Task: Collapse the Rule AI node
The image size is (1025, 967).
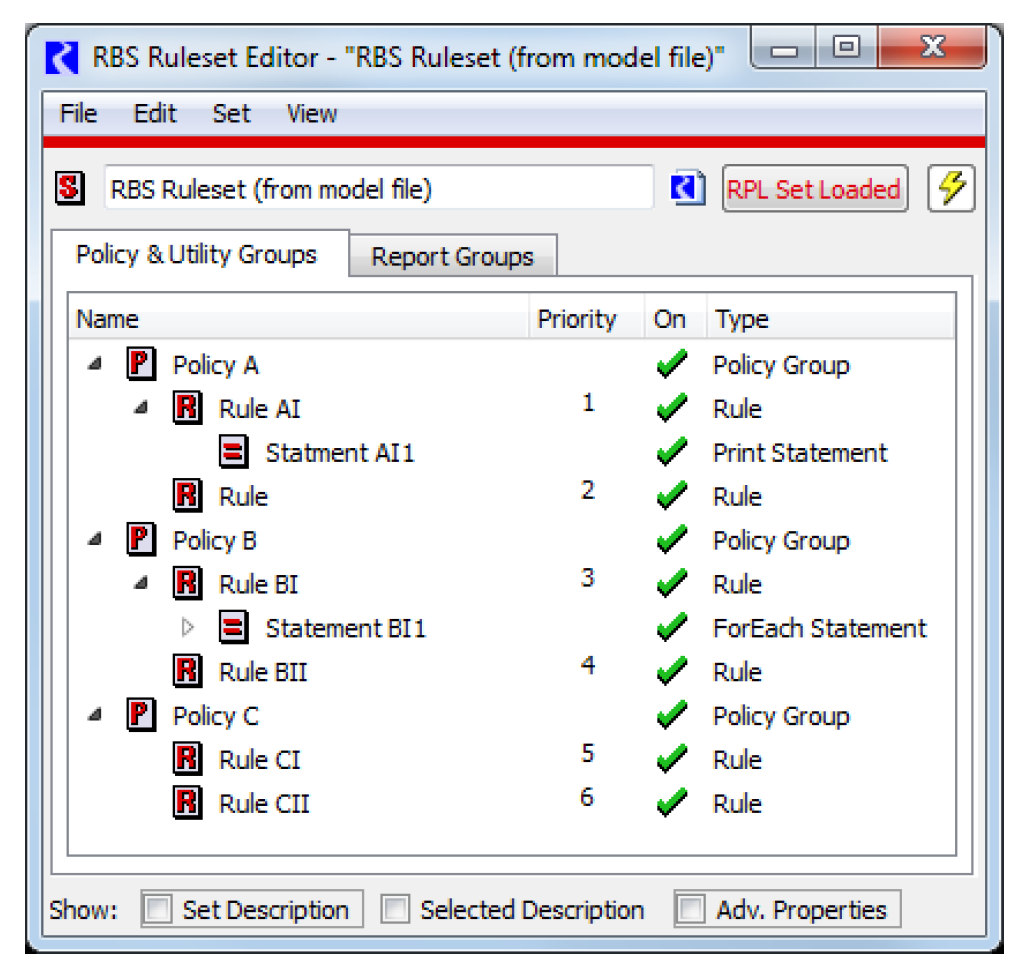Action: [x=142, y=408]
